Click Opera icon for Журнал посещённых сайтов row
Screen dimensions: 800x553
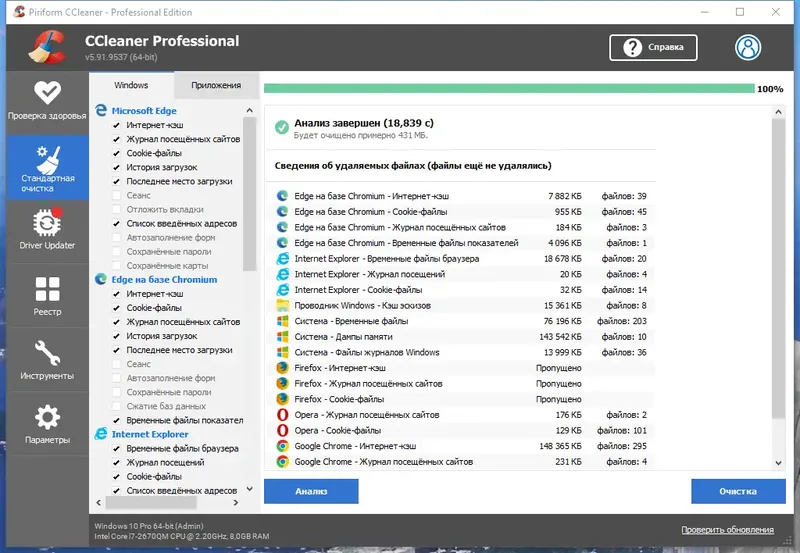coord(282,415)
